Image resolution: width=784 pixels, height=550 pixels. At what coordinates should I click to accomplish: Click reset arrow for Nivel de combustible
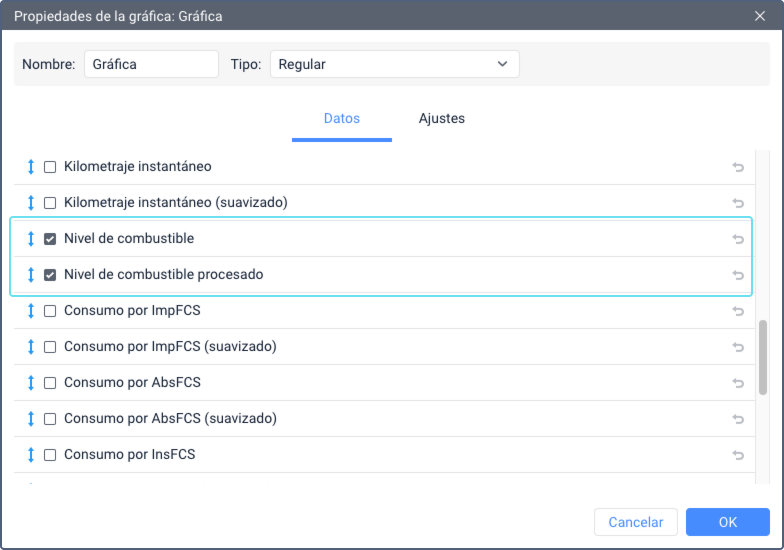click(738, 239)
